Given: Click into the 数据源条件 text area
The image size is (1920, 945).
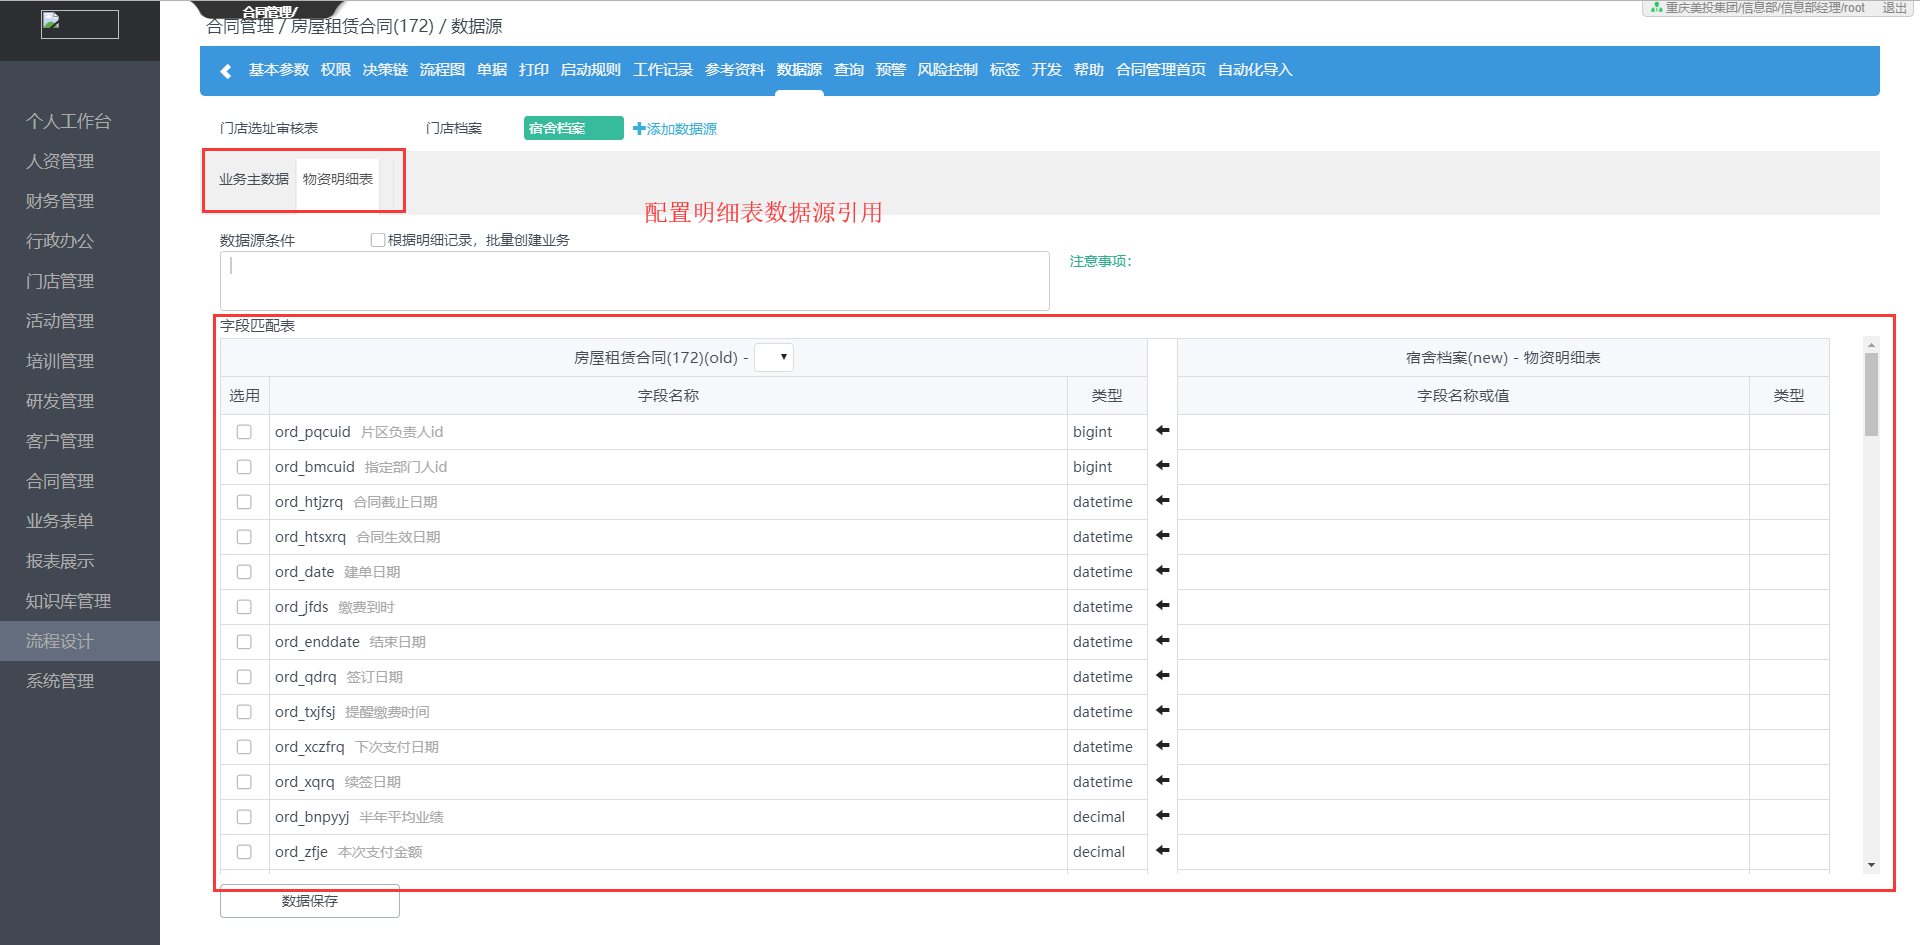Looking at the screenshot, I should (635, 281).
